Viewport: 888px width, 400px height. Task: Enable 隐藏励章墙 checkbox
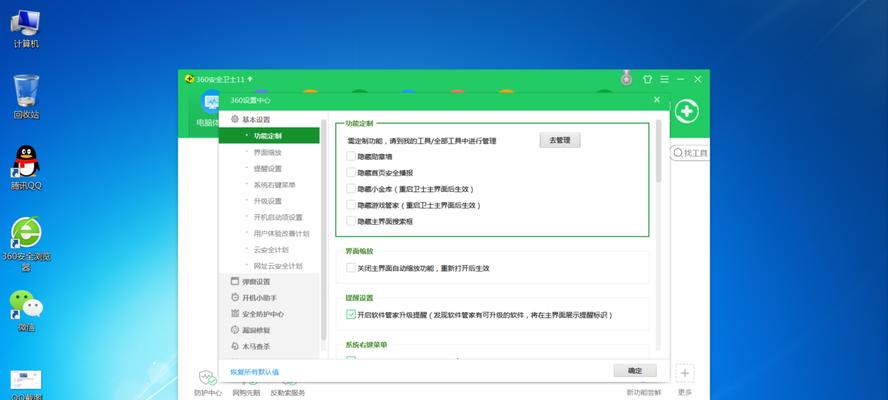click(x=351, y=156)
